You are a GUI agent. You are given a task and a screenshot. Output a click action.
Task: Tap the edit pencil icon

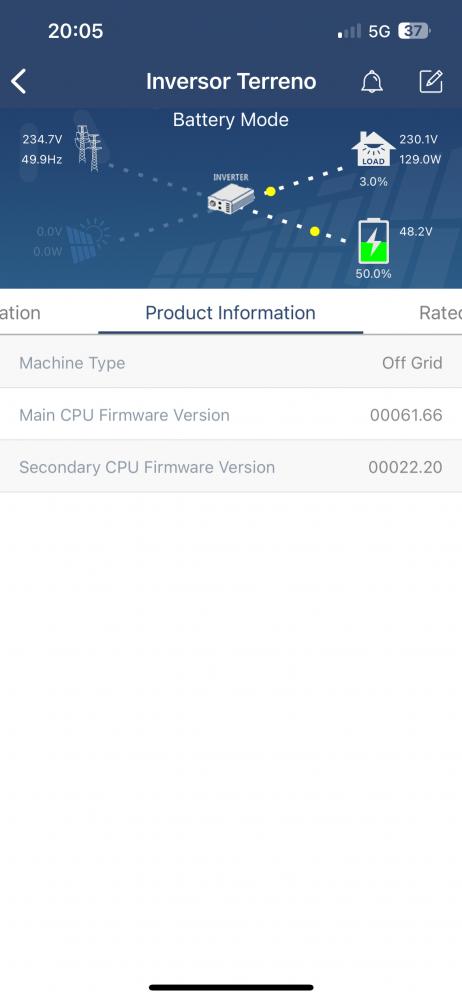click(x=431, y=82)
